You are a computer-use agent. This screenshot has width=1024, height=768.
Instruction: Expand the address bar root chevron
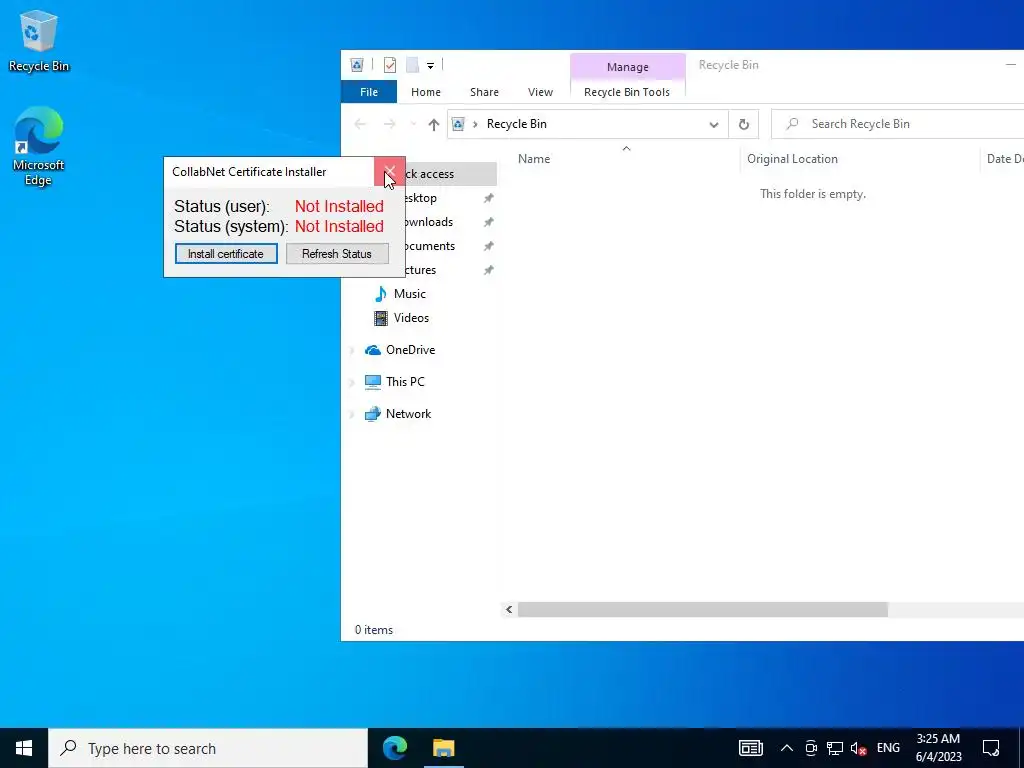pos(475,124)
